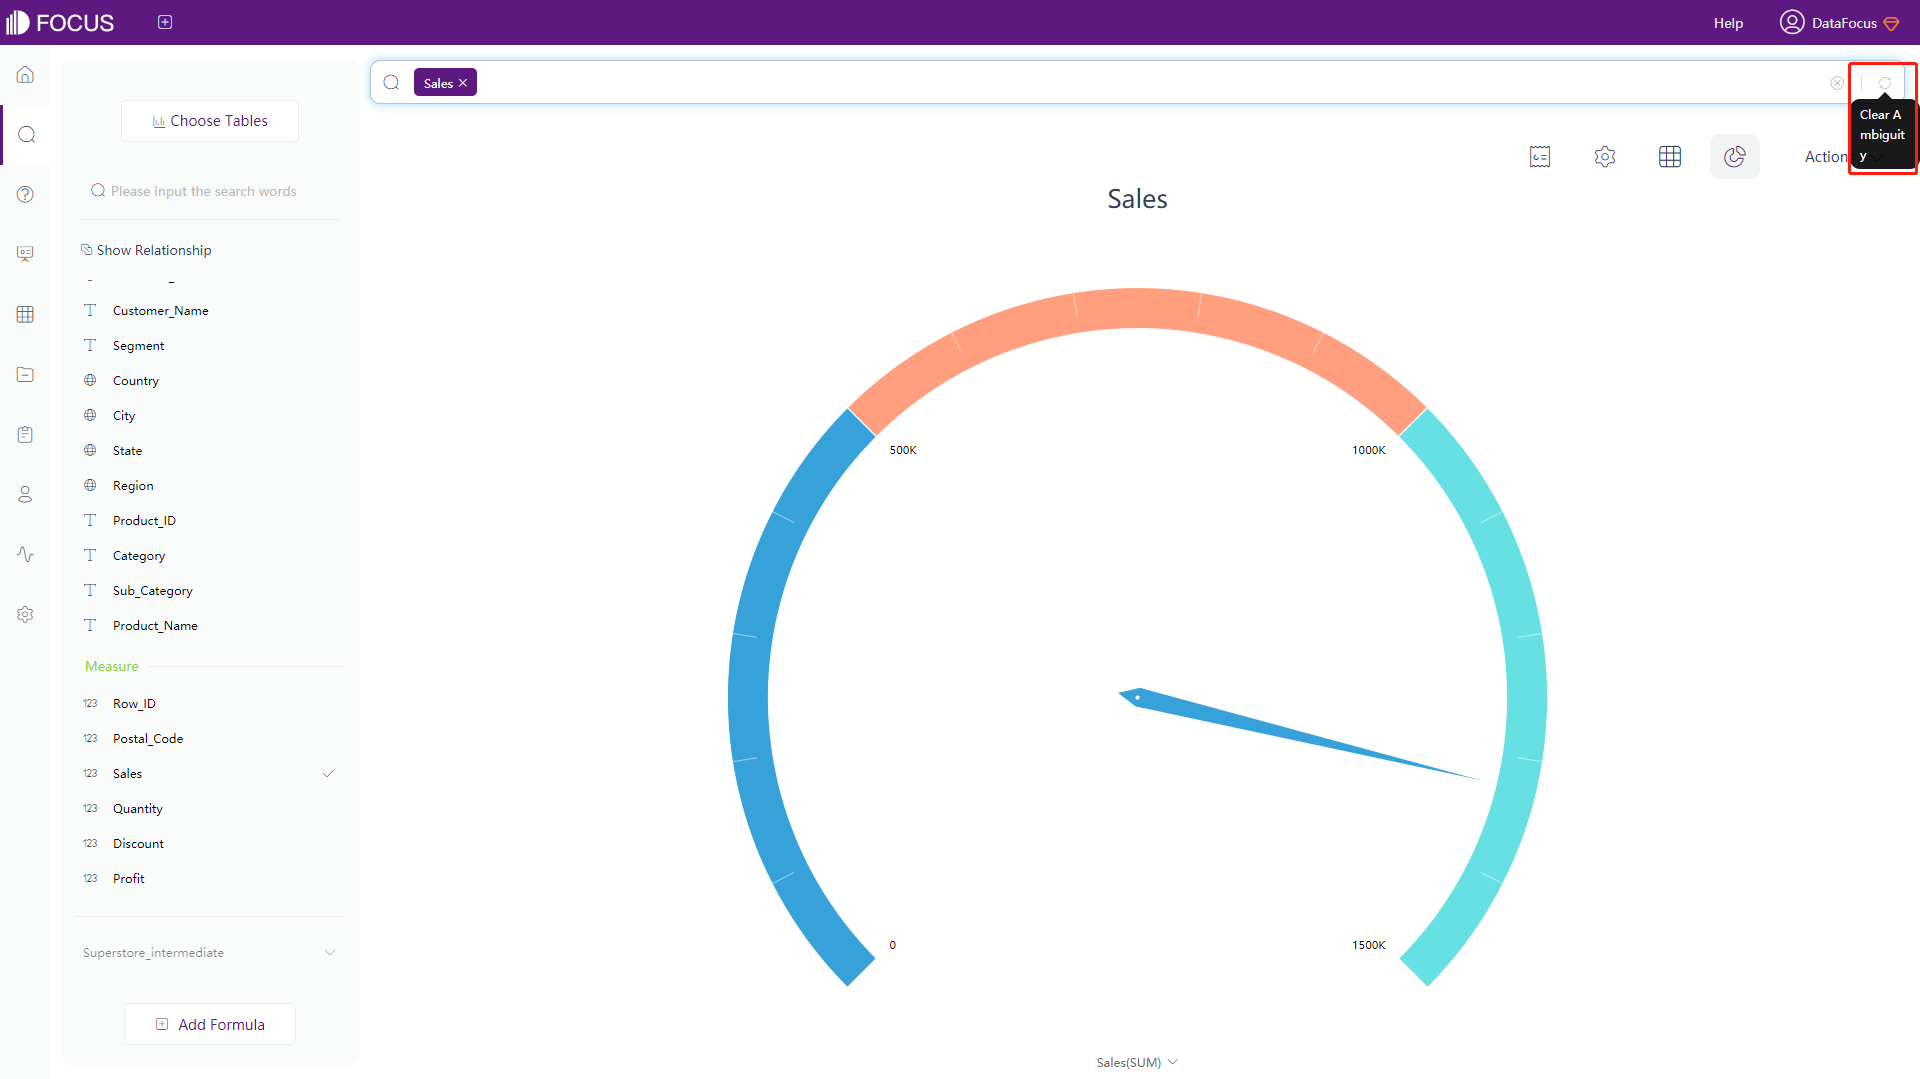The image size is (1920, 1079).
Task: Open the user management sidebar icon
Action: 25,494
